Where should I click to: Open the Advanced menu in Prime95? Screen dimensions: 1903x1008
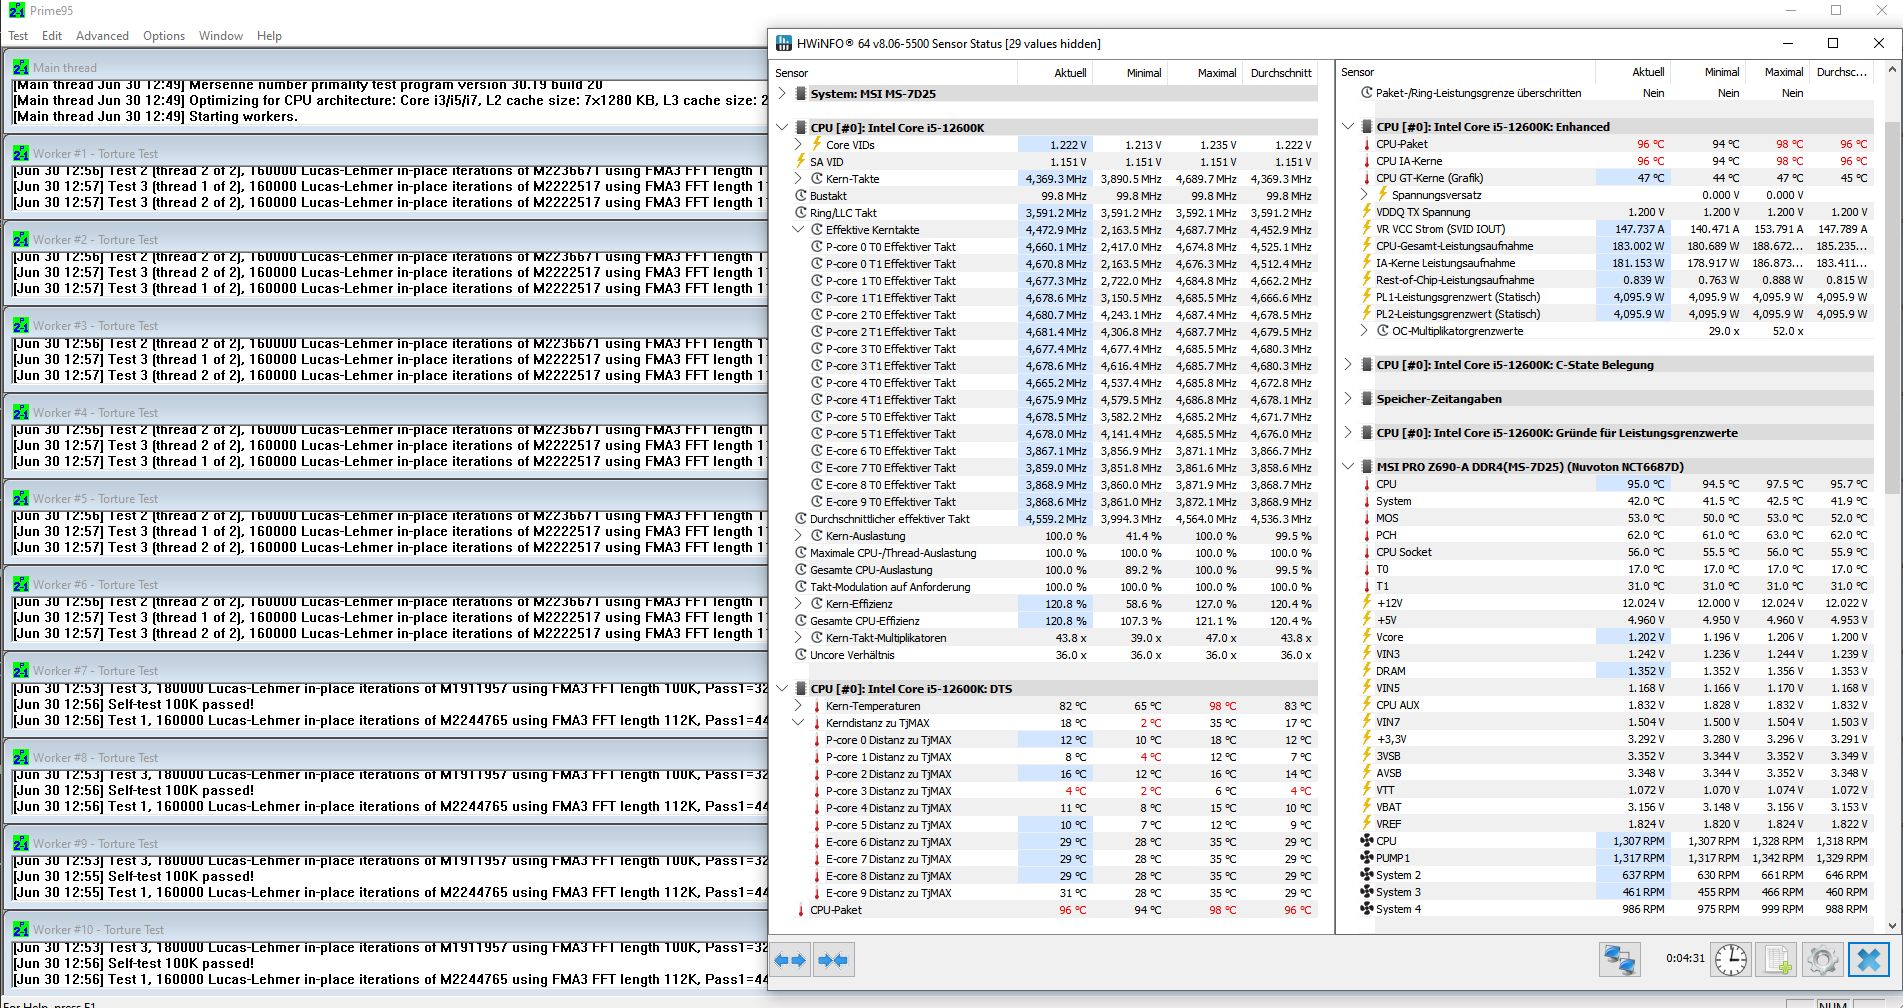(x=102, y=36)
